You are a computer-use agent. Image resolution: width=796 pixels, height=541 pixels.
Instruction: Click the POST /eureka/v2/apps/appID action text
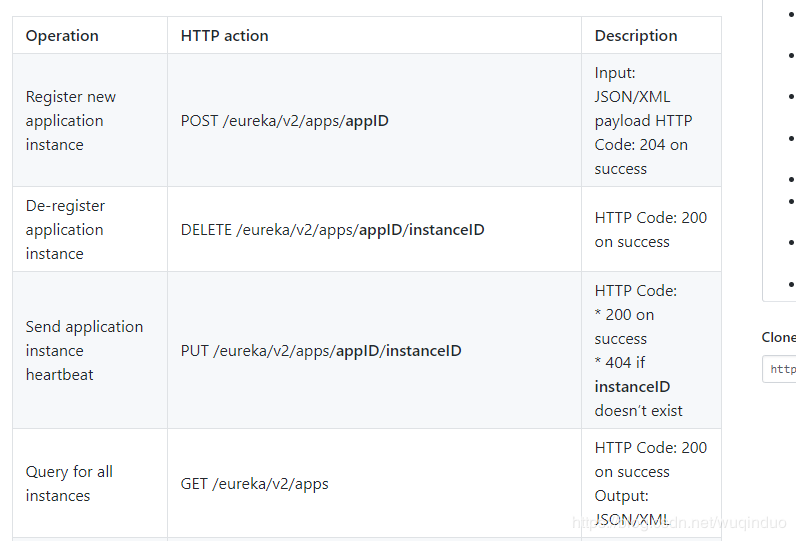pyautogui.click(x=284, y=121)
